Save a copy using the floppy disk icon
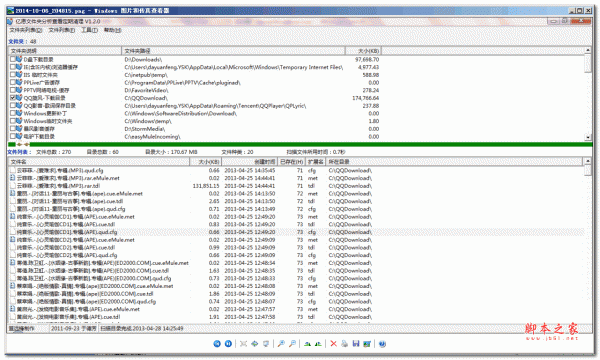600x360 pixels. click(356, 344)
